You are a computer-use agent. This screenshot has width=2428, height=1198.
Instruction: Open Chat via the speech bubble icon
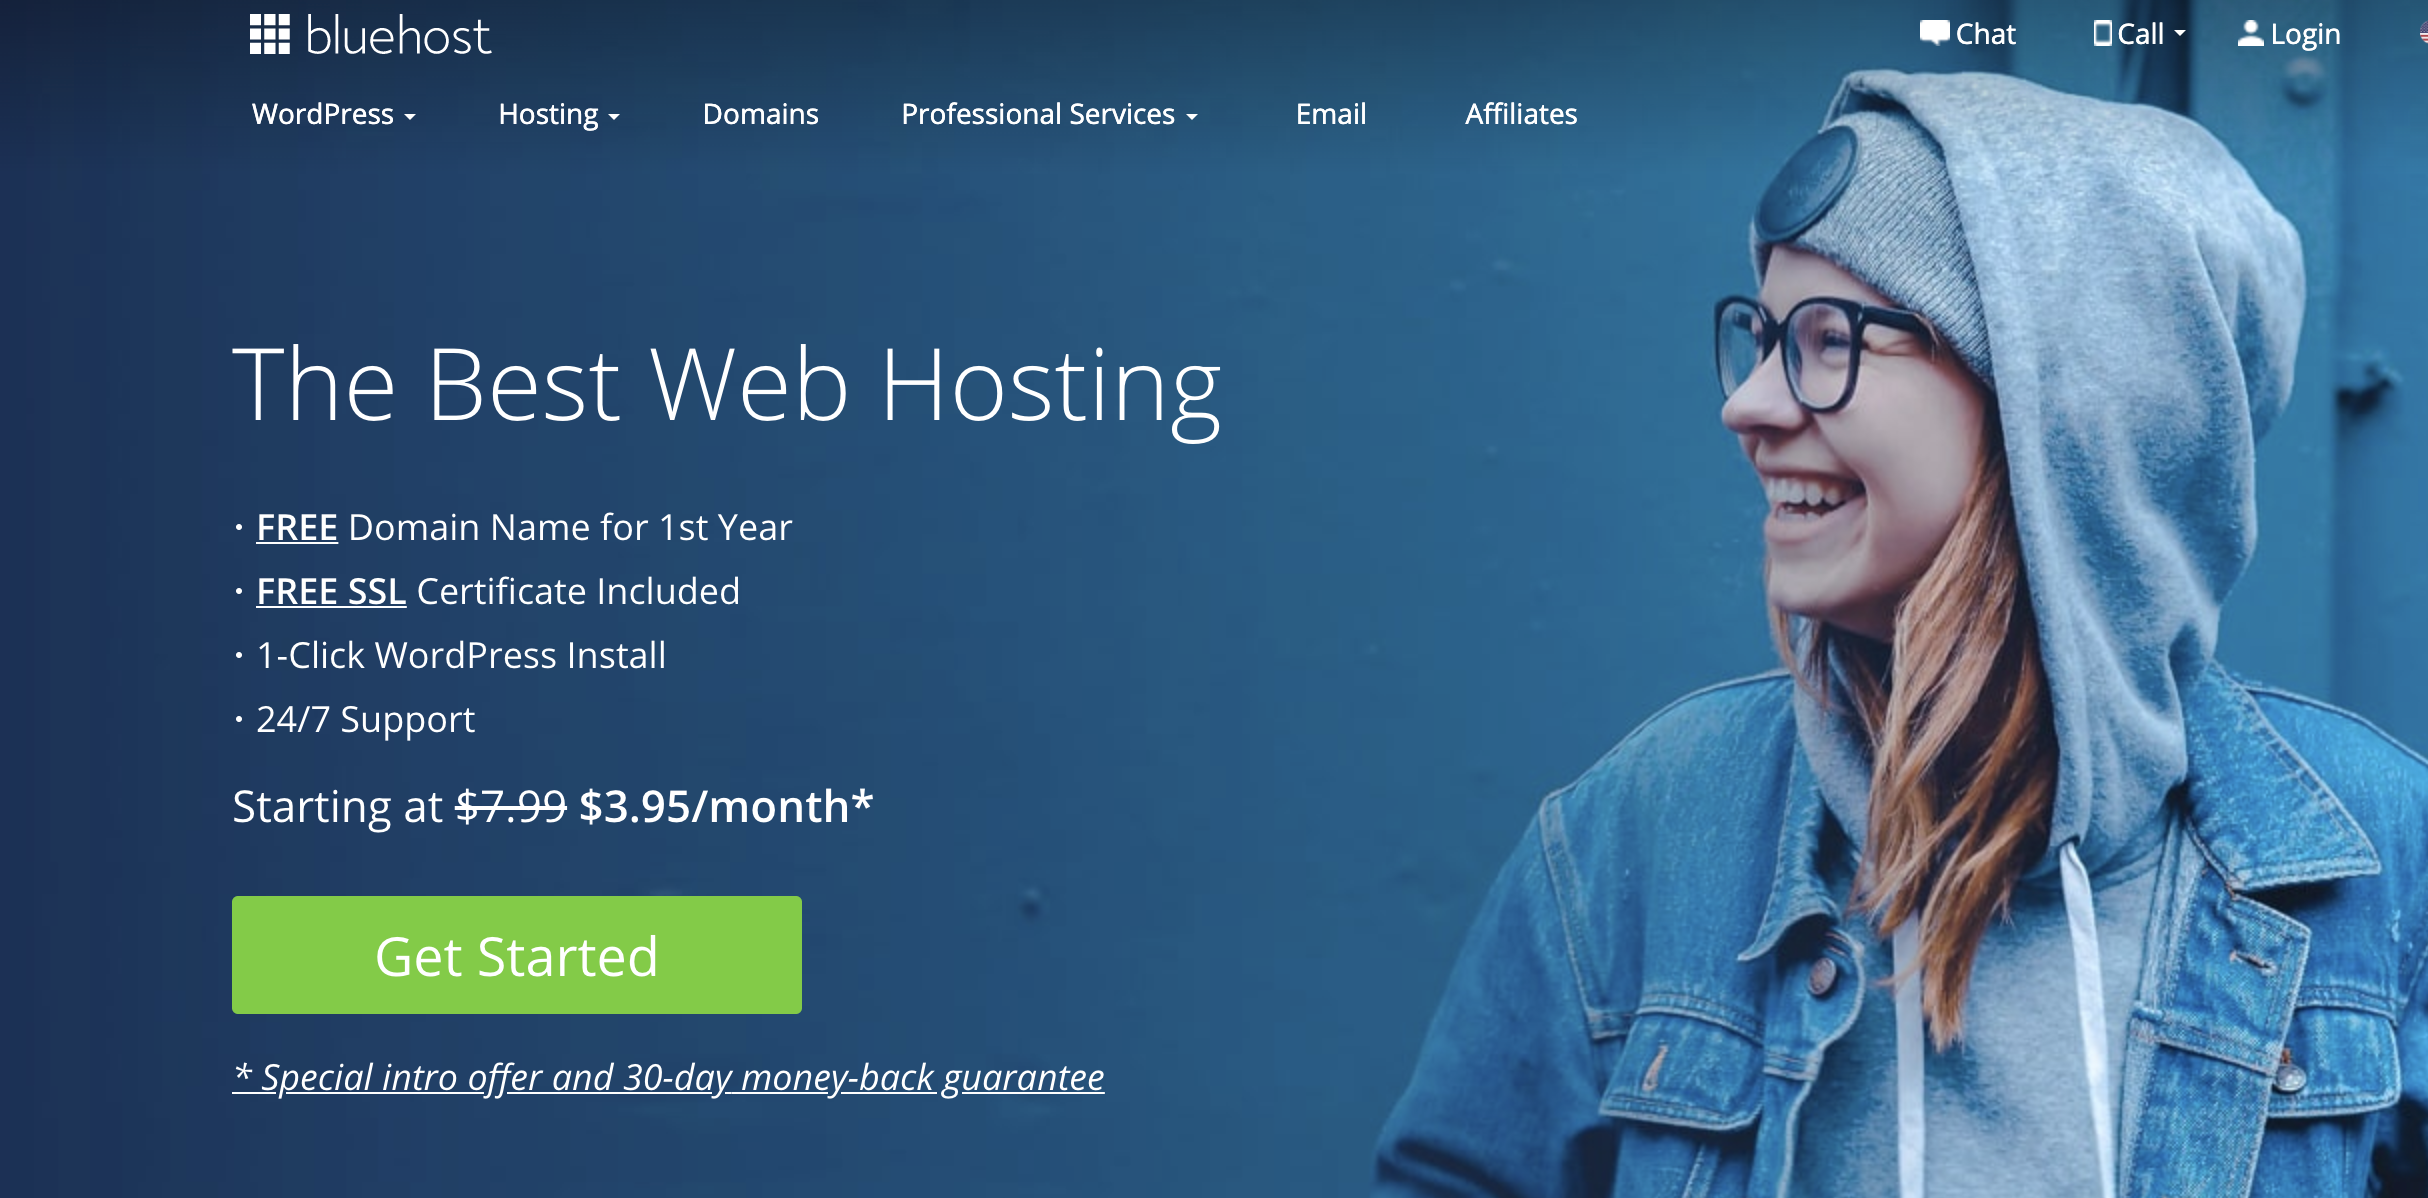pos(1934,33)
